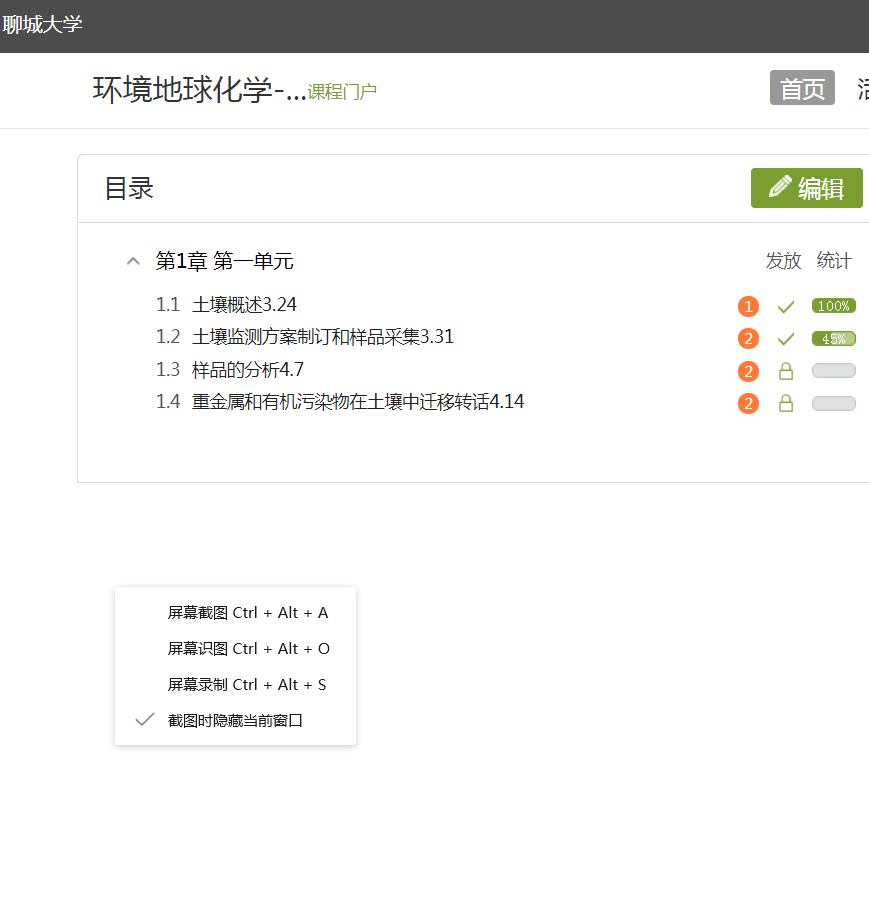Click the 45% progress bar for section 1.2
This screenshot has width=869, height=898.
click(x=833, y=339)
